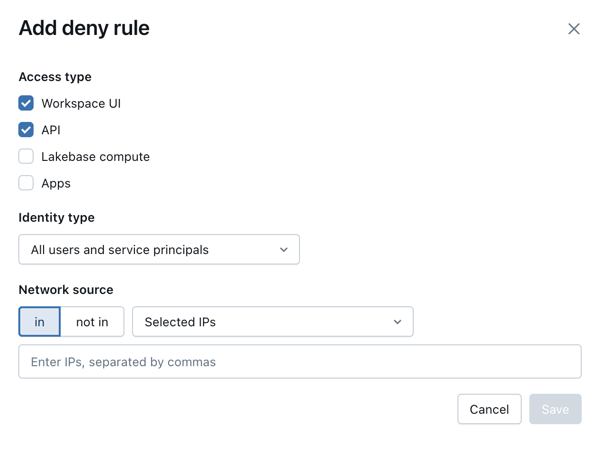Click the "Workspace UI" label text
The width and height of the screenshot is (600, 452).
81,103
